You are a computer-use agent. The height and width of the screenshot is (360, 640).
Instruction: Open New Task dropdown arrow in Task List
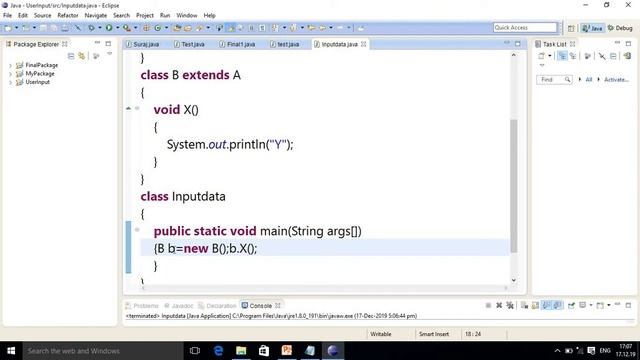pyautogui.click(x=550, y=56)
